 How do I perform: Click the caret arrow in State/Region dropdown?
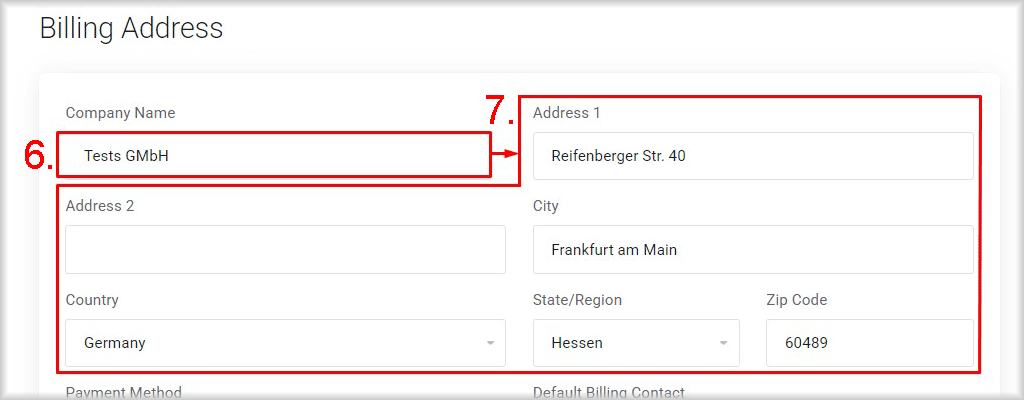coord(724,343)
